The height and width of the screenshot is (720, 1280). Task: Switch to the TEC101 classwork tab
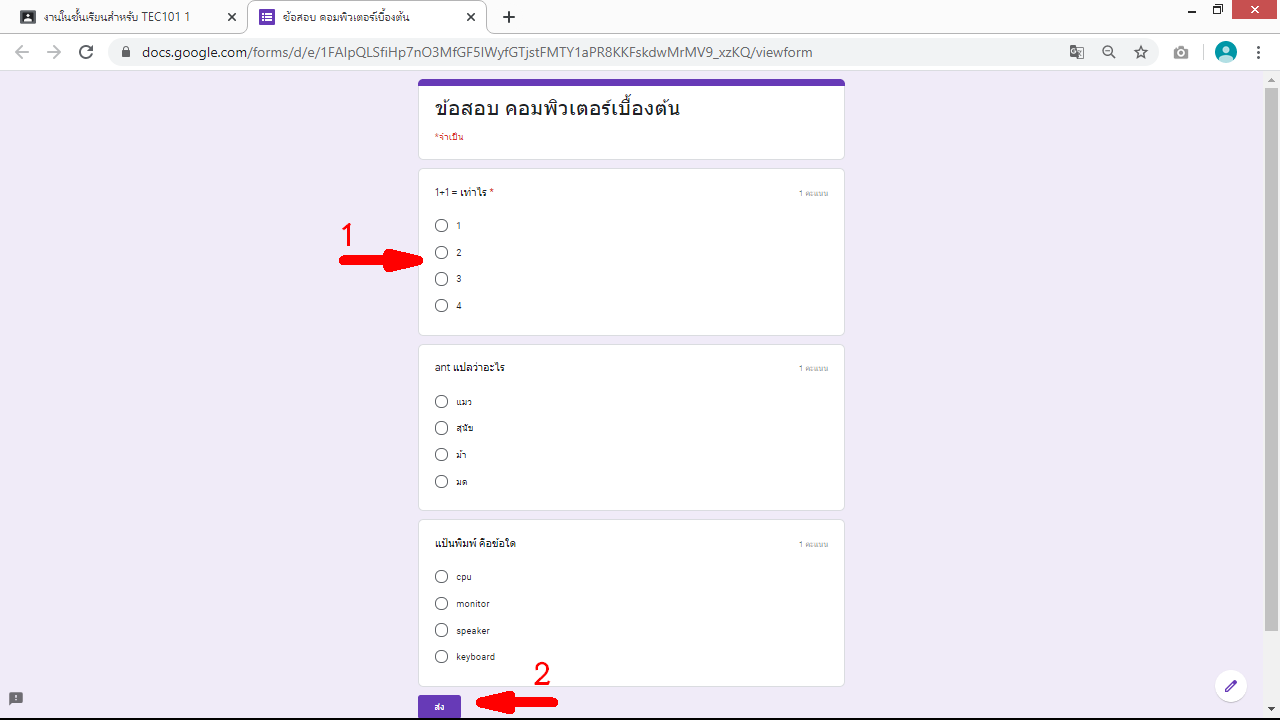[x=120, y=17]
